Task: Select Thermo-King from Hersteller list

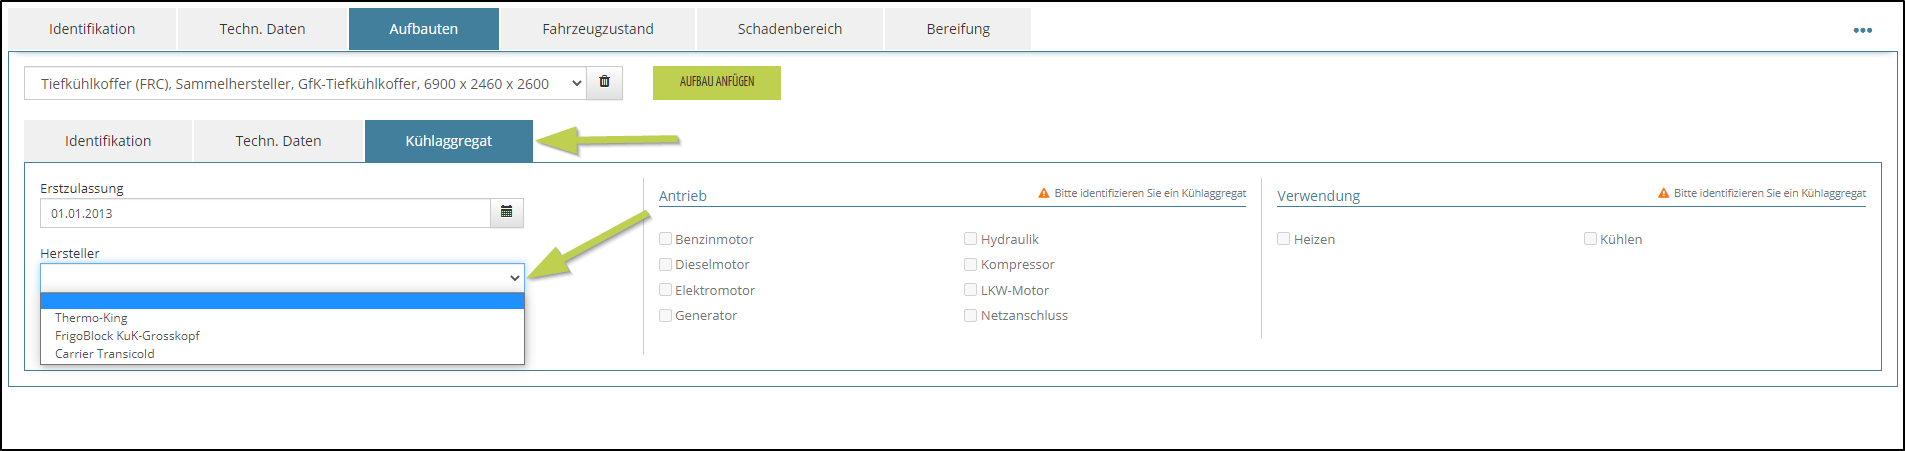Action: tap(91, 318)
